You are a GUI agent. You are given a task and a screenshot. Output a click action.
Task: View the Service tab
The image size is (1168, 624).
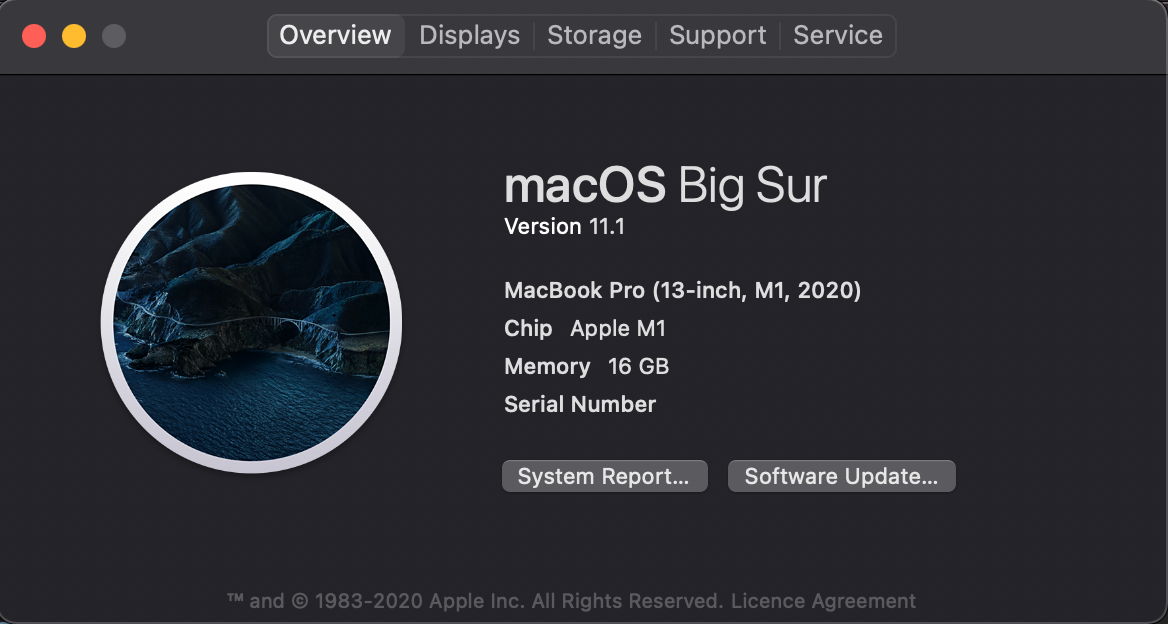pos(838,35)
